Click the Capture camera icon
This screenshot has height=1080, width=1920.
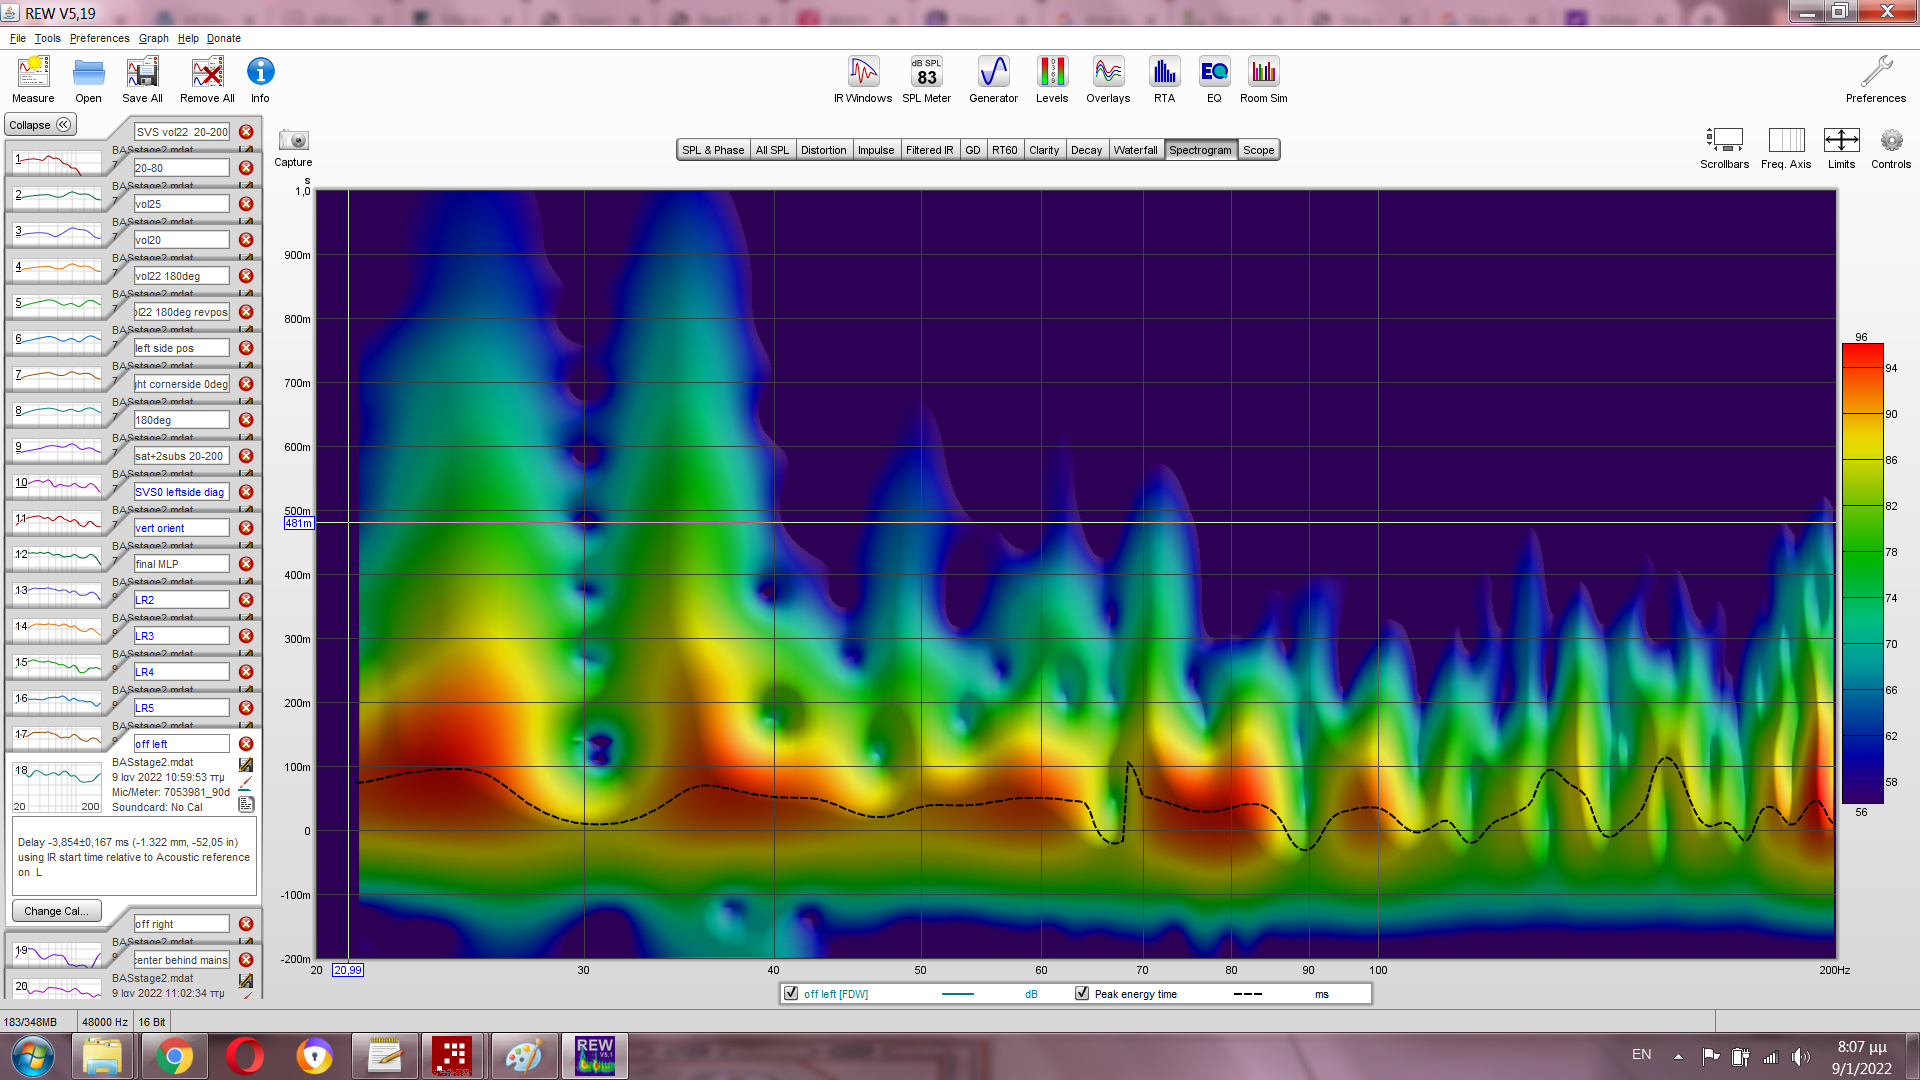point(293,141)
